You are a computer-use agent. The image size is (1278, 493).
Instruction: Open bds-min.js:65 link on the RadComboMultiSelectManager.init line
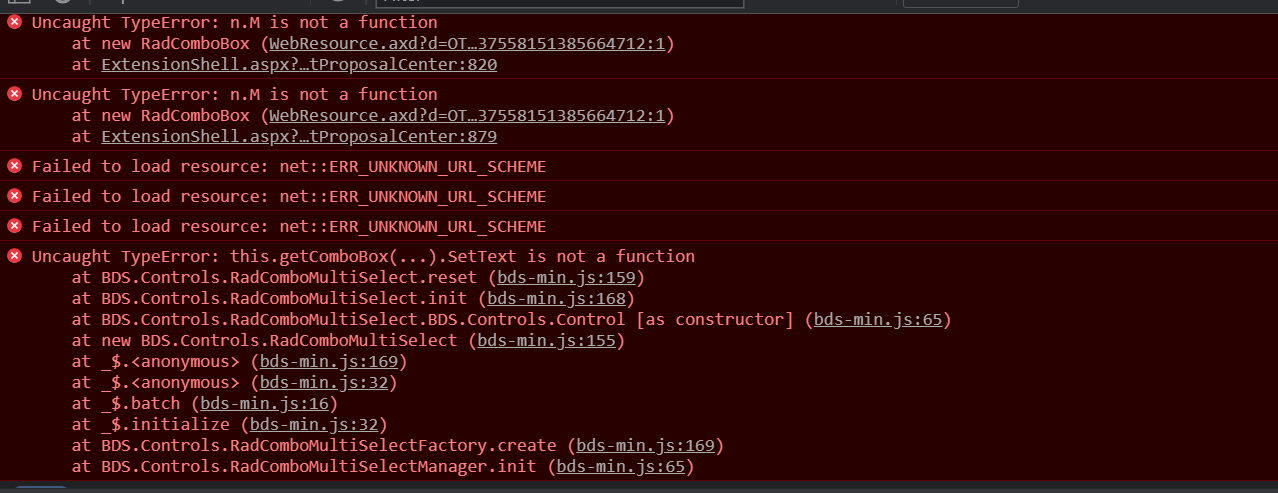coord(620,466)
